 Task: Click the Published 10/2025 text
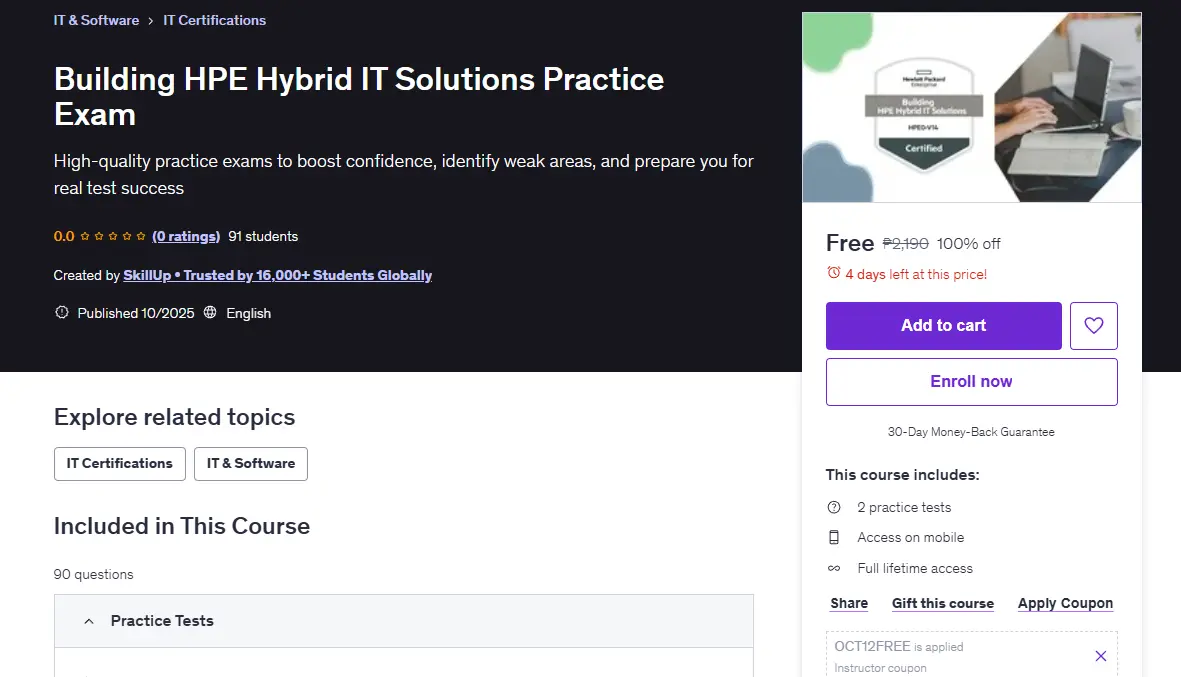click(x=136, y=313)
